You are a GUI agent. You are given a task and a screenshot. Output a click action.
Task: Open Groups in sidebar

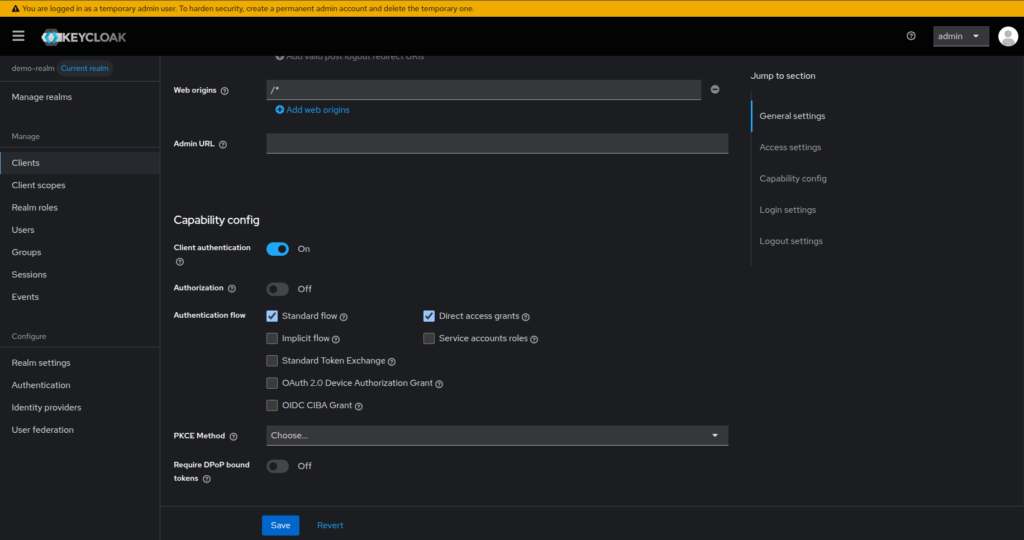coord(26,252)
